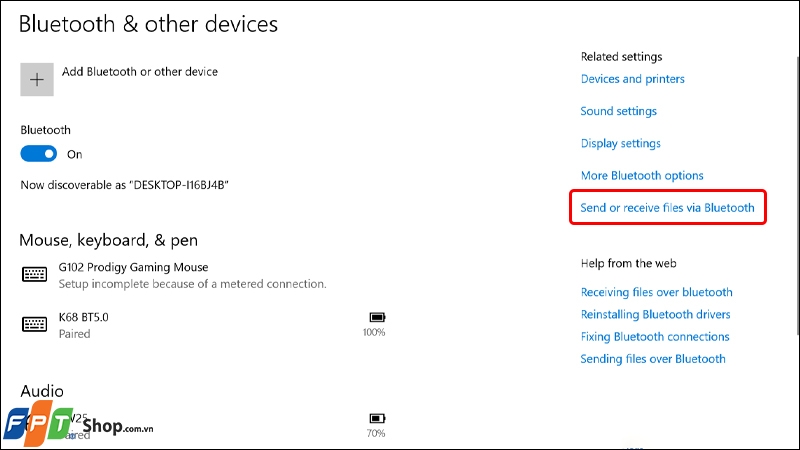This screenshot has height=450, width=800.
Task: Click Add Bluetooth or other device label
Action: click(140, 72)
